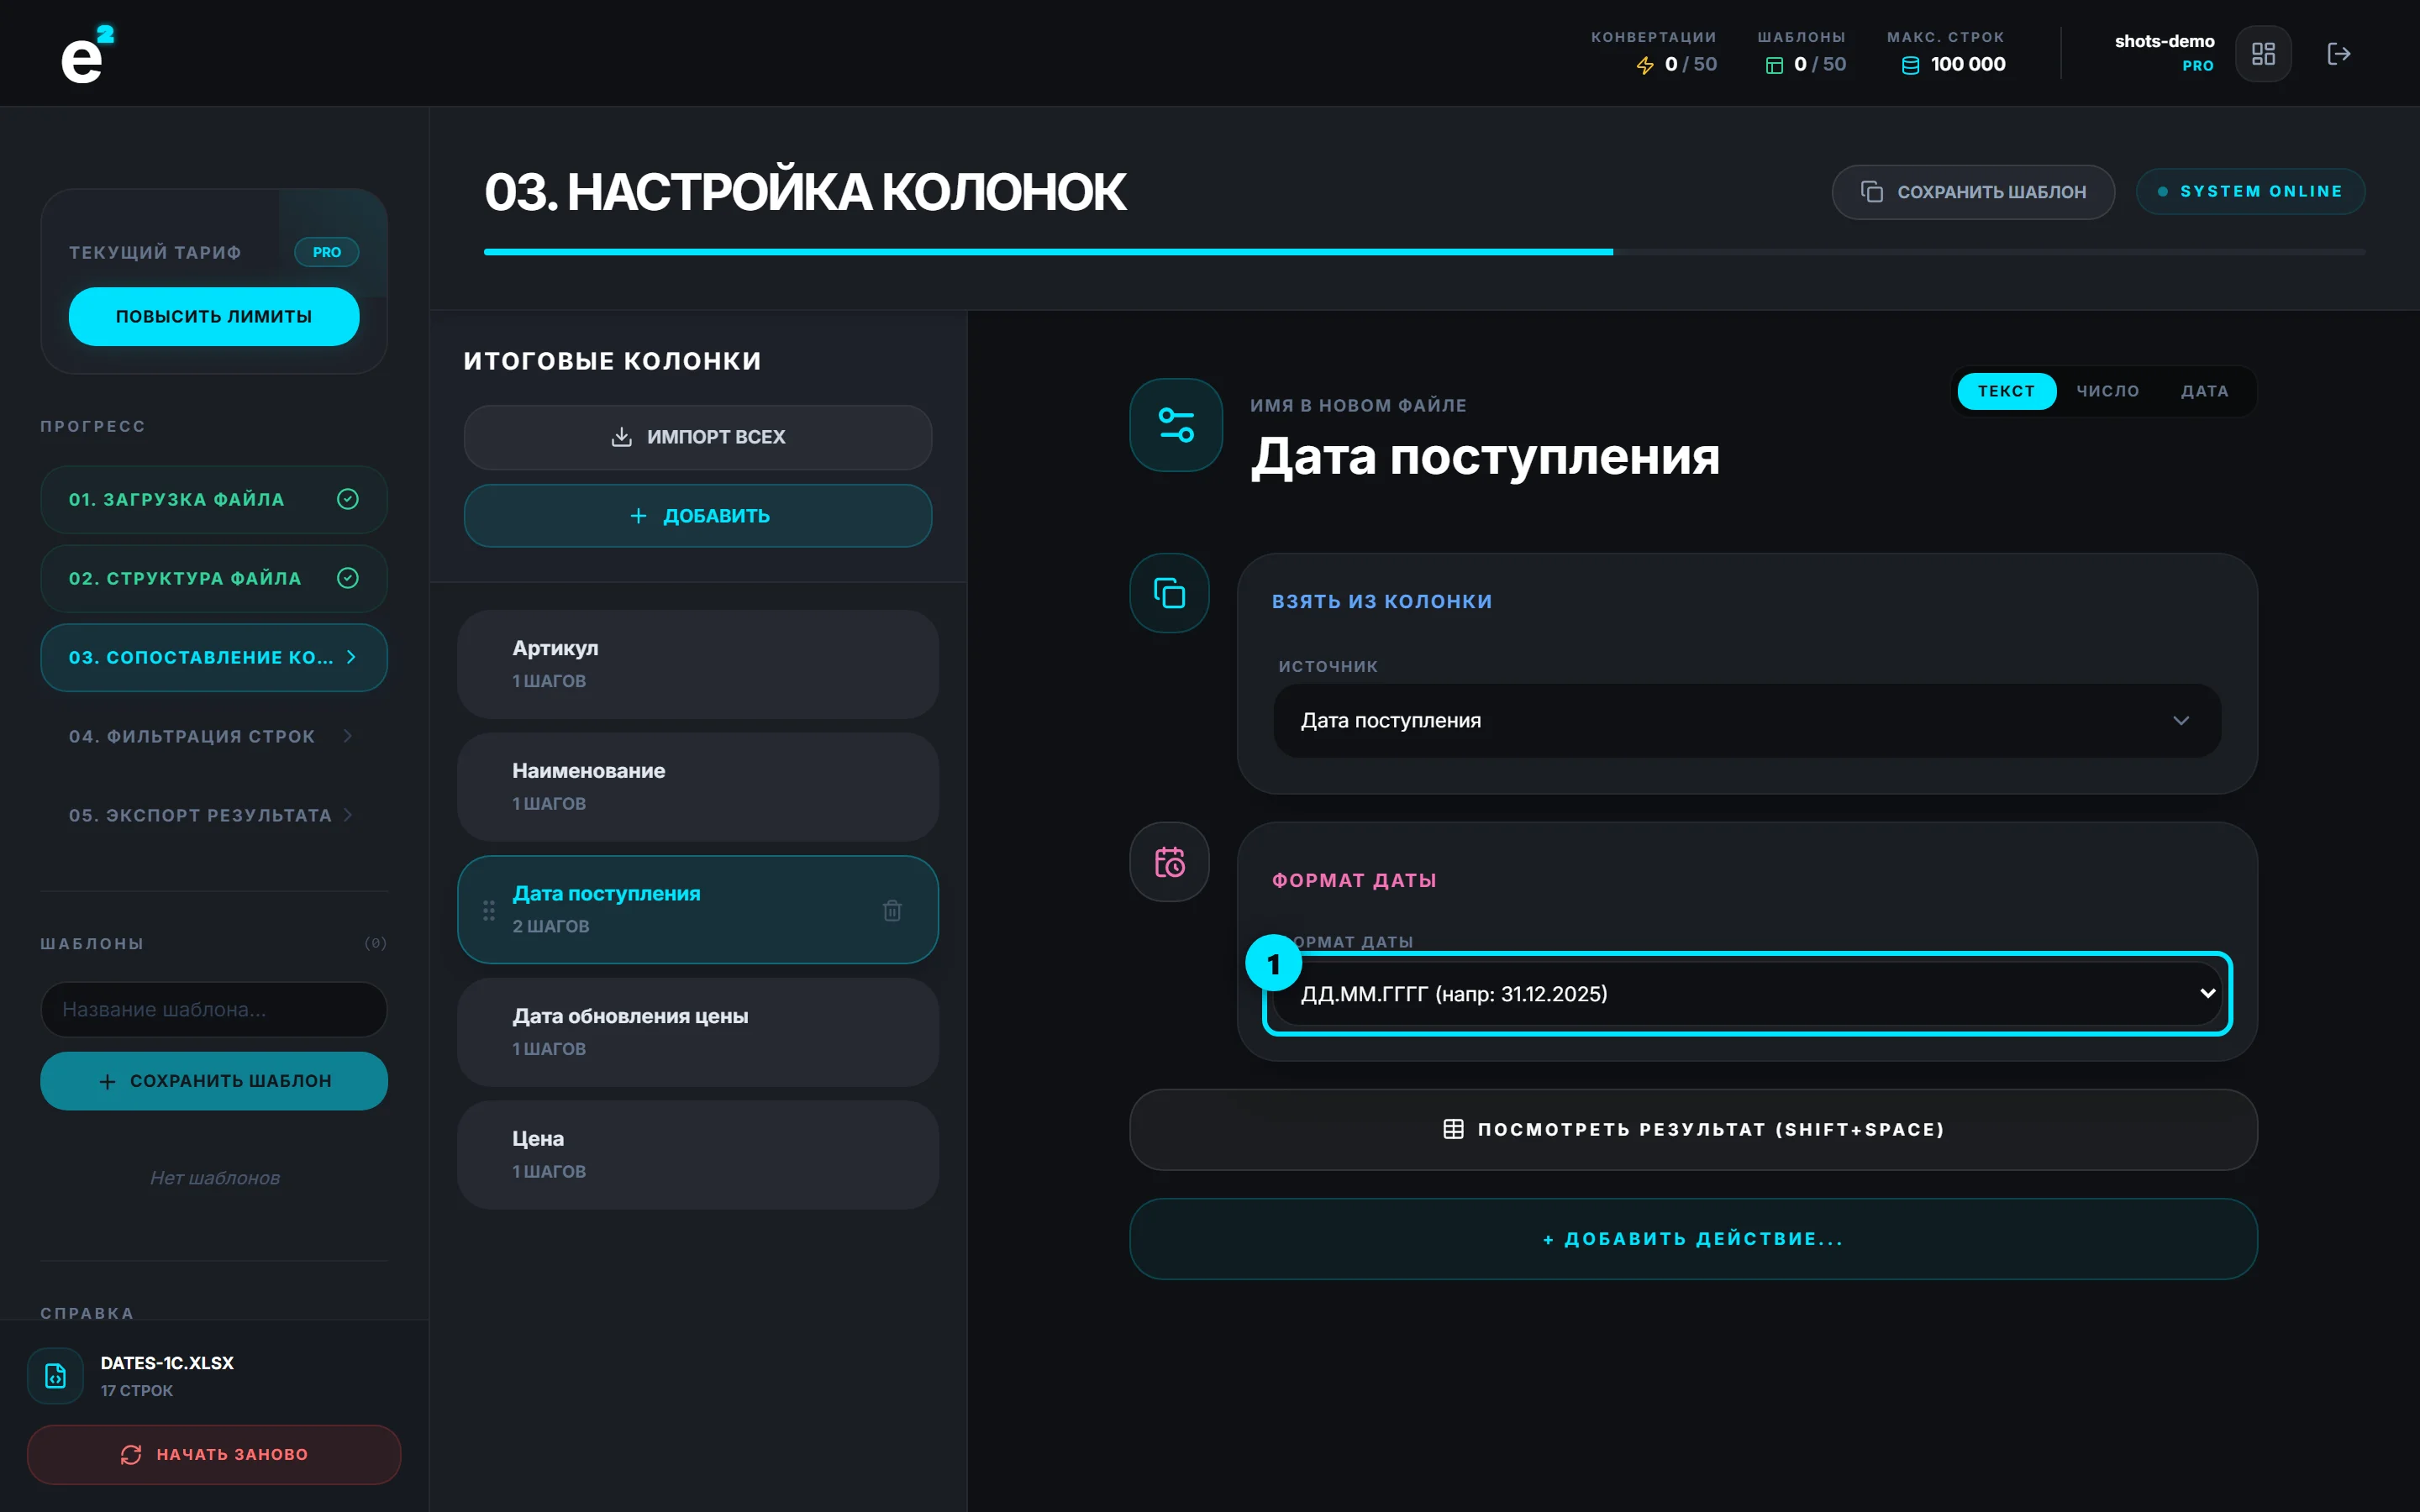Click the max rows database icon

pos(1910,65)
